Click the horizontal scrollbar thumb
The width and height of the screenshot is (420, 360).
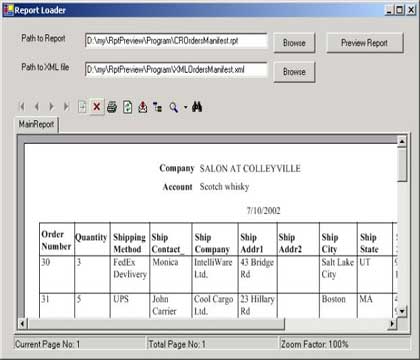click(x=156, y=323)
